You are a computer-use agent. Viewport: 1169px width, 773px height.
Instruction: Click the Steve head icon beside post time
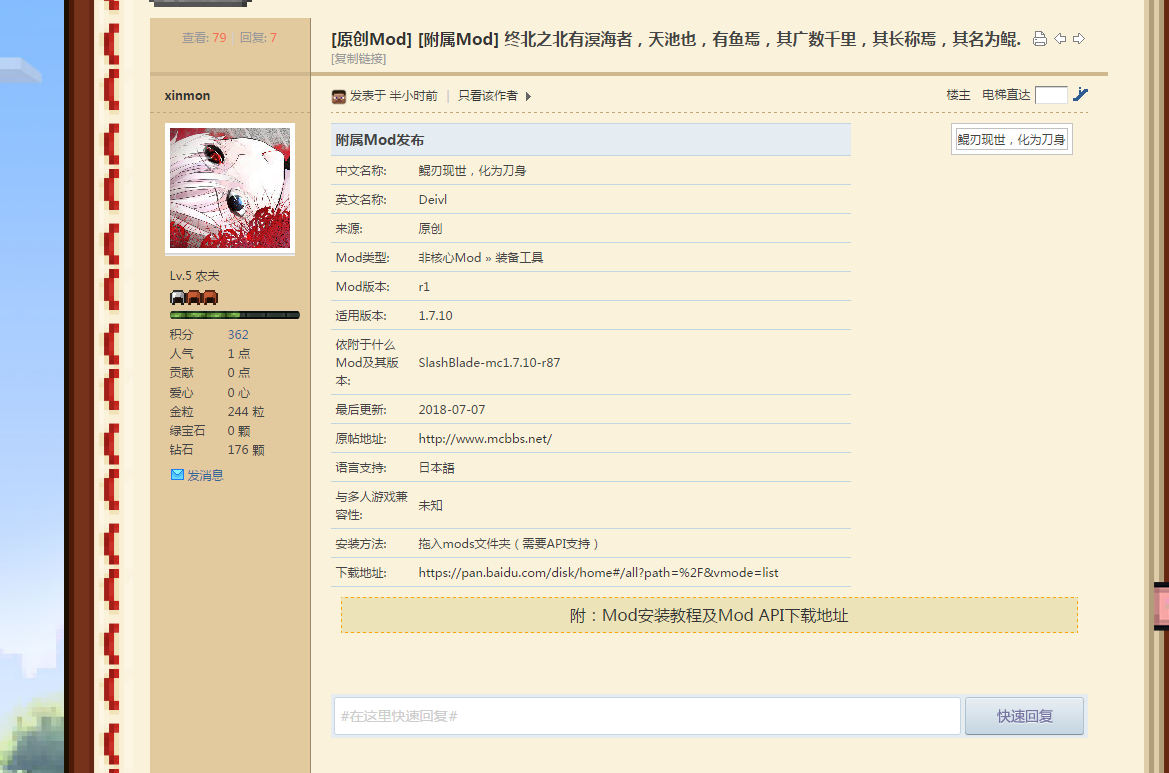click(338, 96)
